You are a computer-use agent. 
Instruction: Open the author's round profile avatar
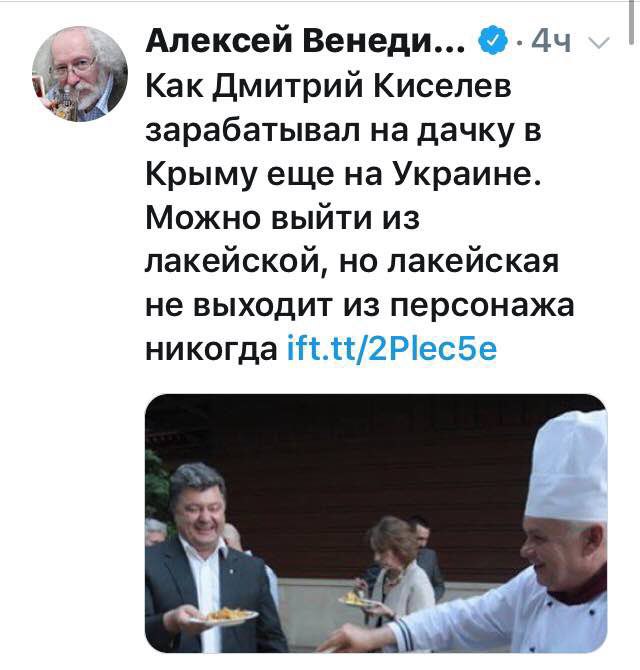click(x=80, y=74)
